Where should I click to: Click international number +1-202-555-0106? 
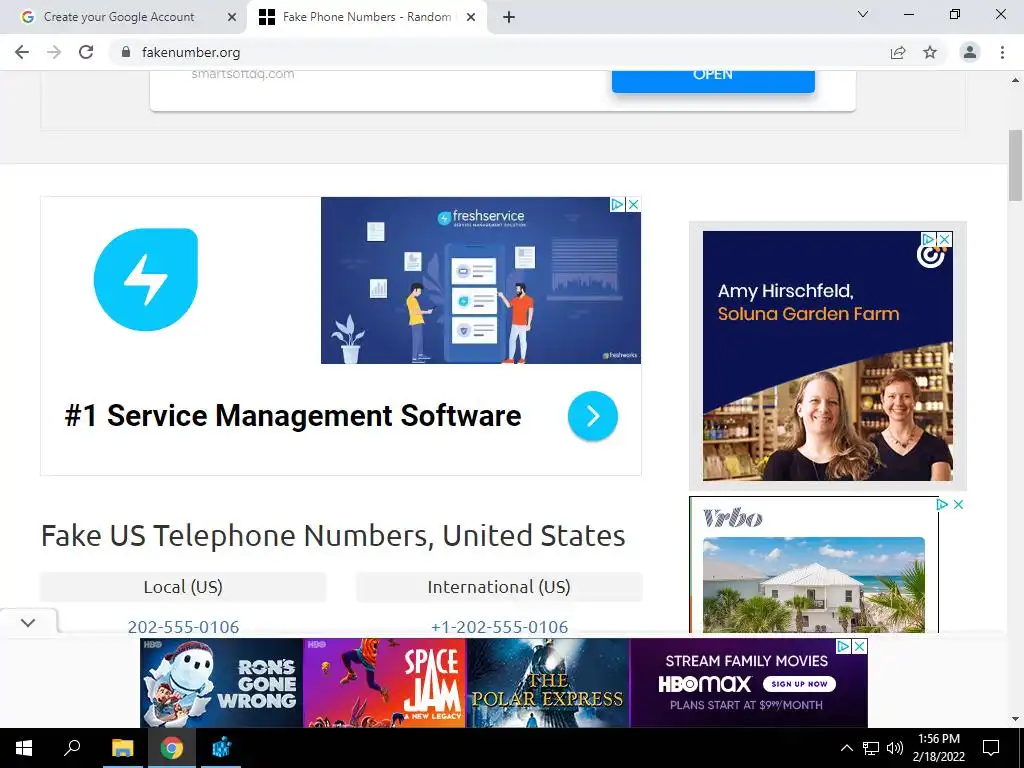tap(499, 626)
